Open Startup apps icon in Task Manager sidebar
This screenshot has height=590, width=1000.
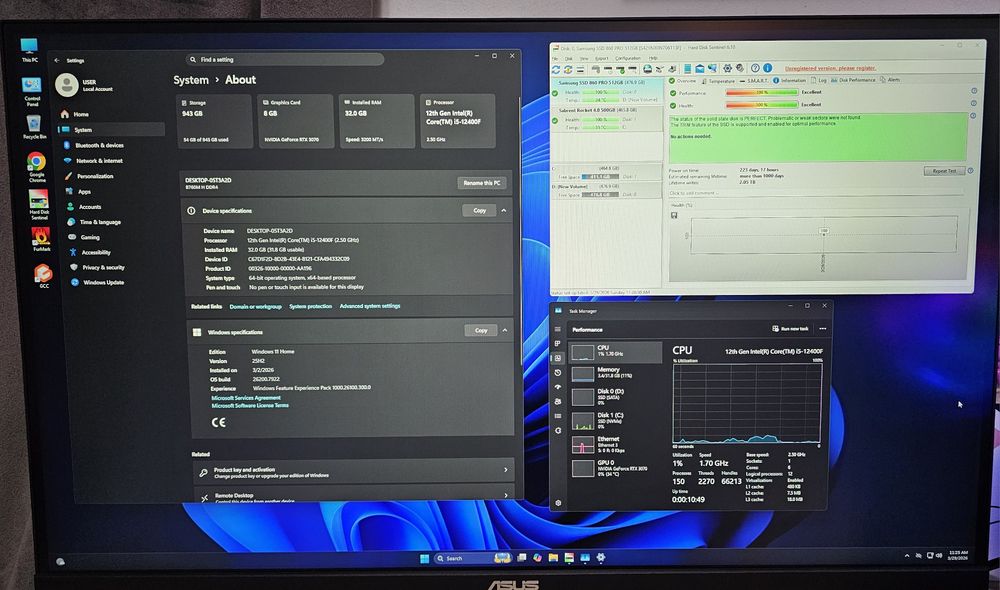click(x=557, y=387)
